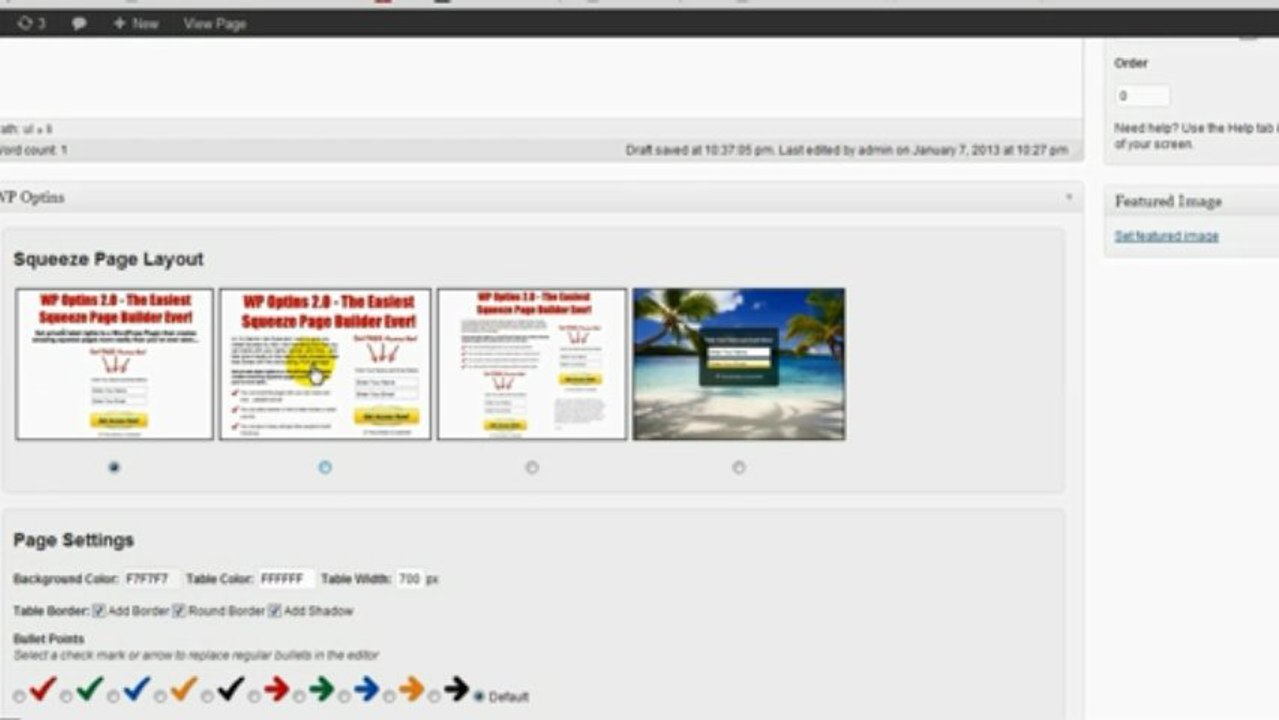Viewport: 1279px width, 720px height.
Task: Toggle the Round Border checkbox
Action: (x=179, y=610)
